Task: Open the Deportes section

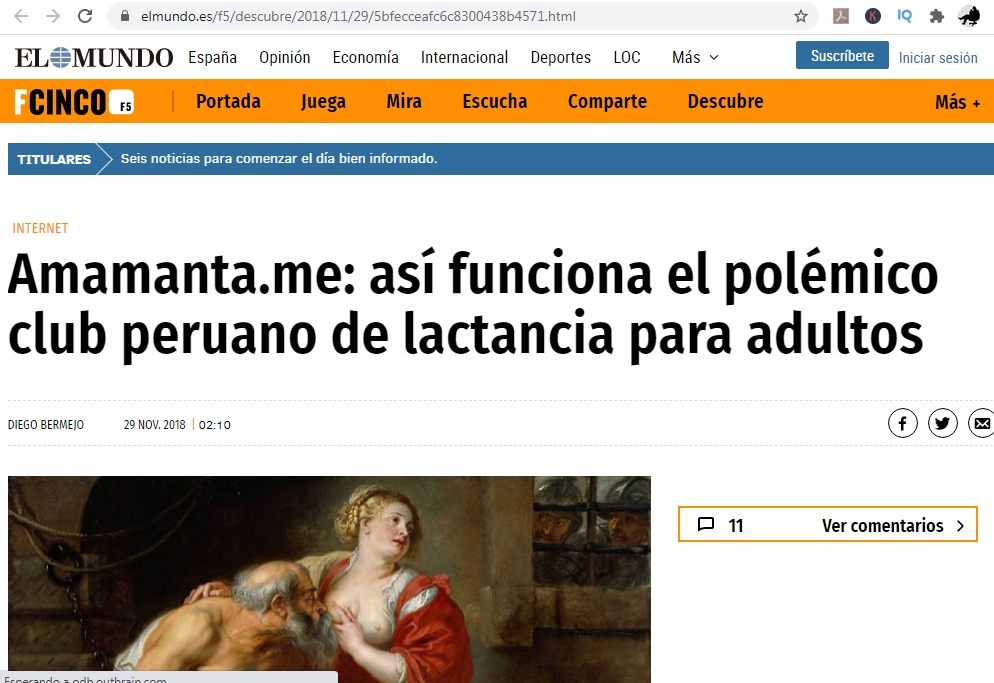Action: tap(560, 58)
